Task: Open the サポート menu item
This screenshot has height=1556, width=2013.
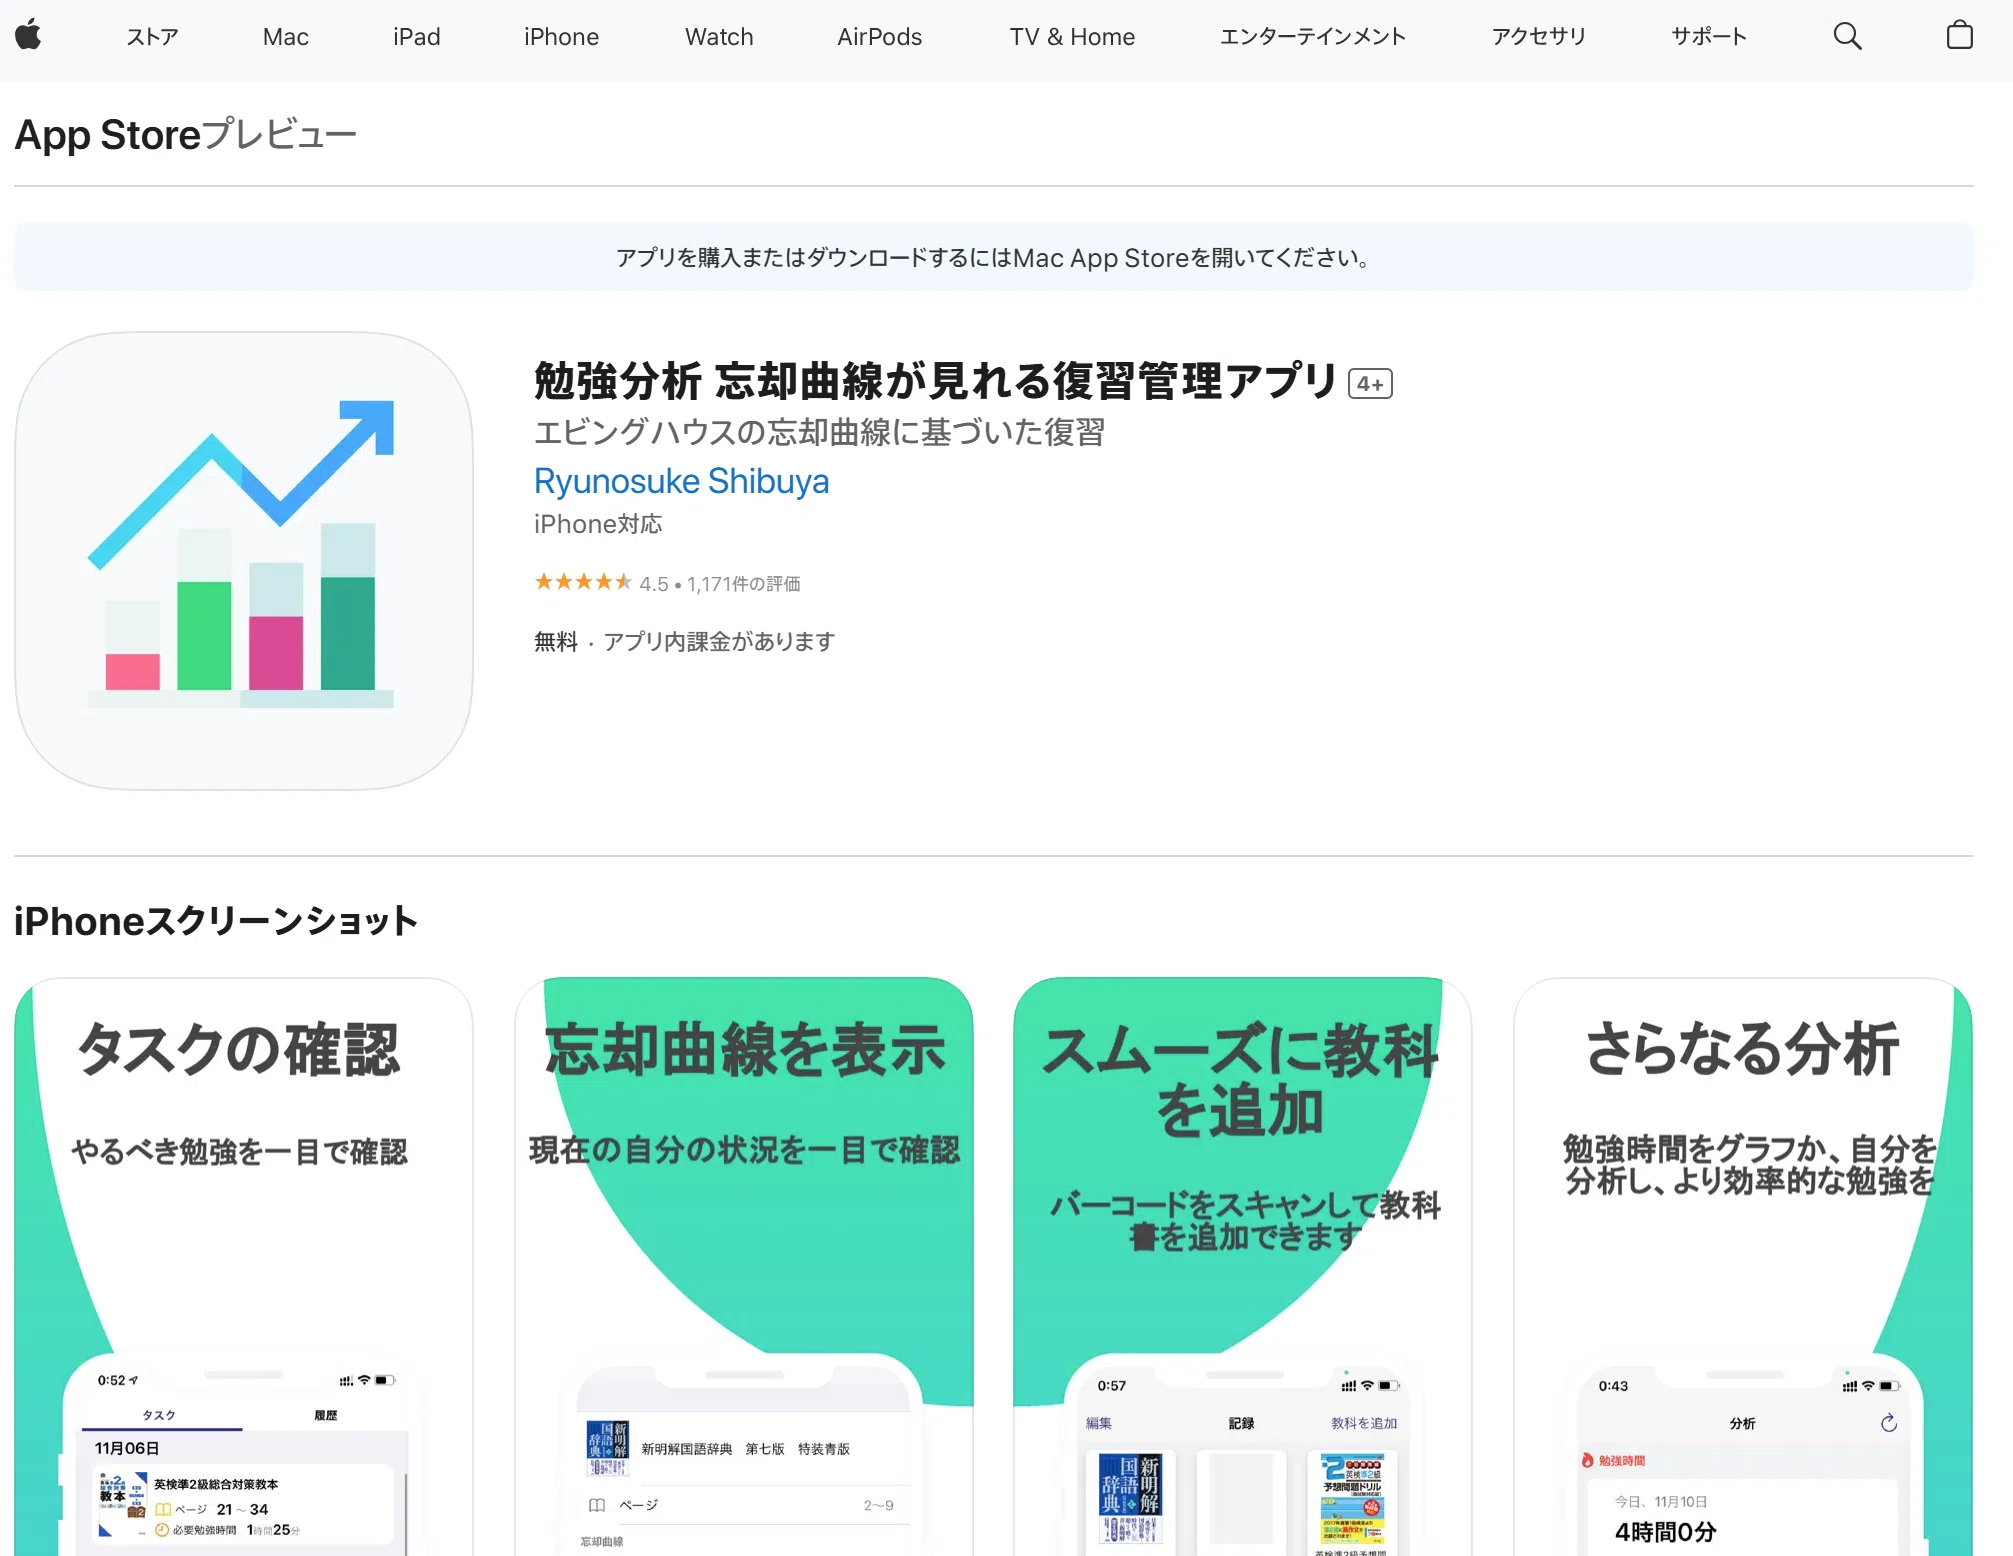Action: pyautogui.click(x=1709, y=37)
